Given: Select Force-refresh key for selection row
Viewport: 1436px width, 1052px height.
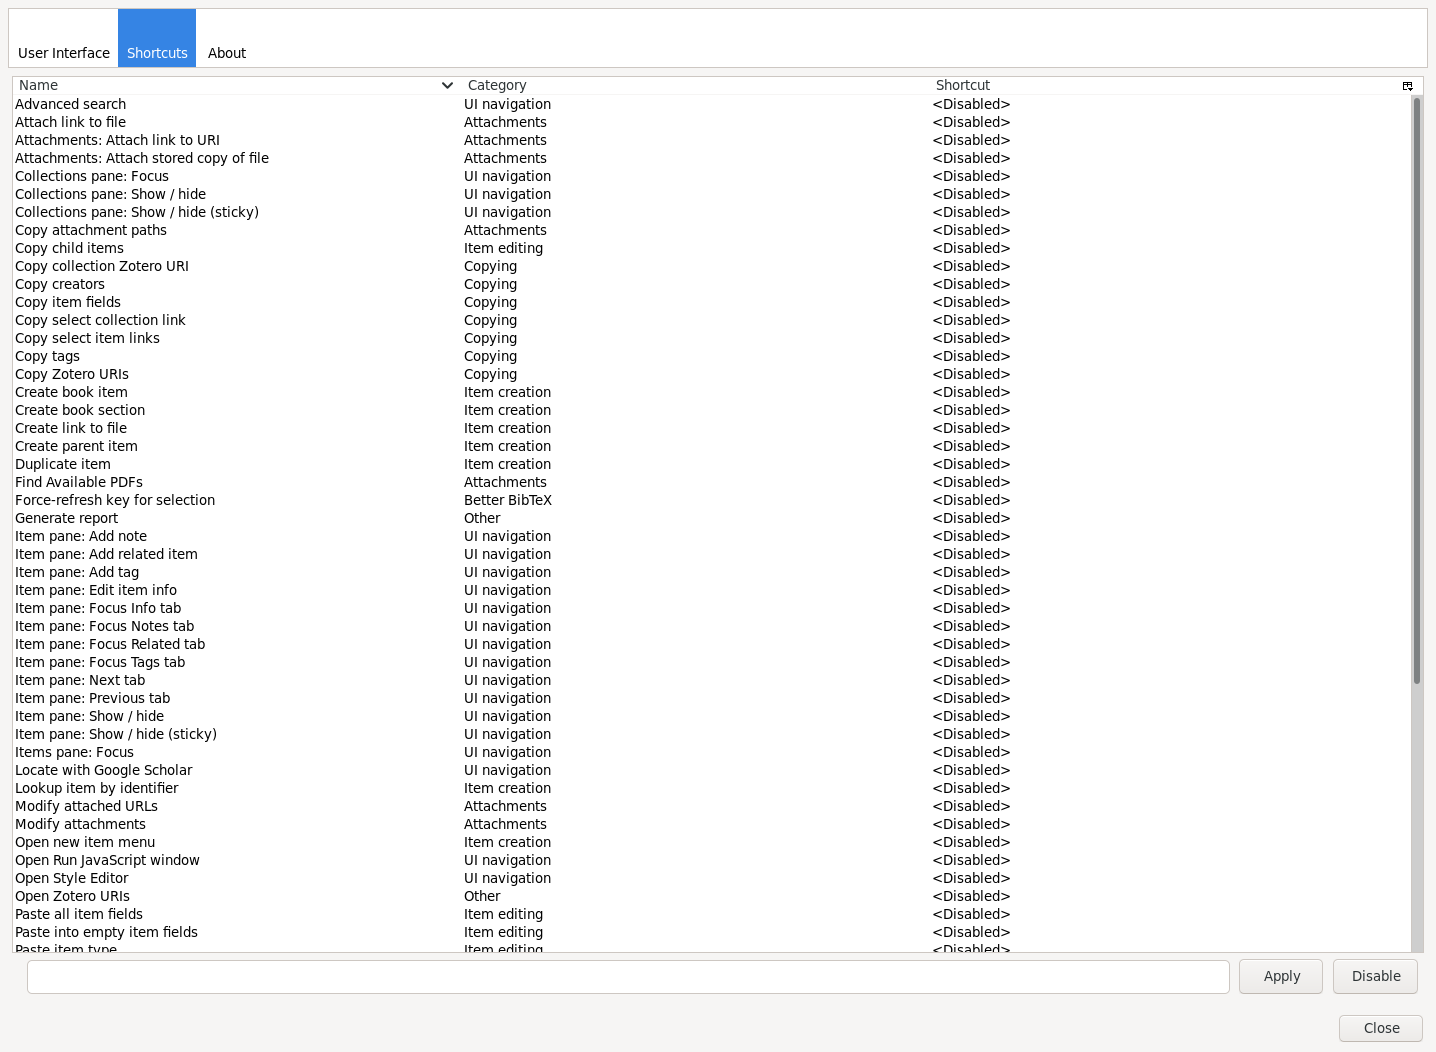Looking at the screenshot, I should click(x=711, y=500).
